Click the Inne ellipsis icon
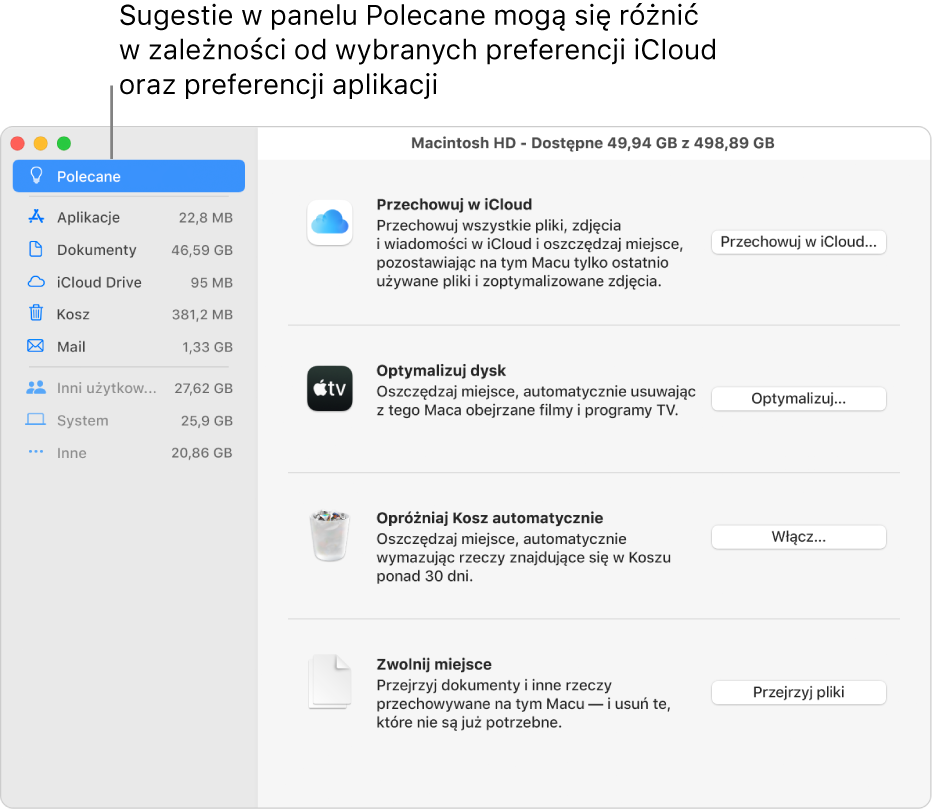This screenshot has height=809, width=934. click(36, 452)
